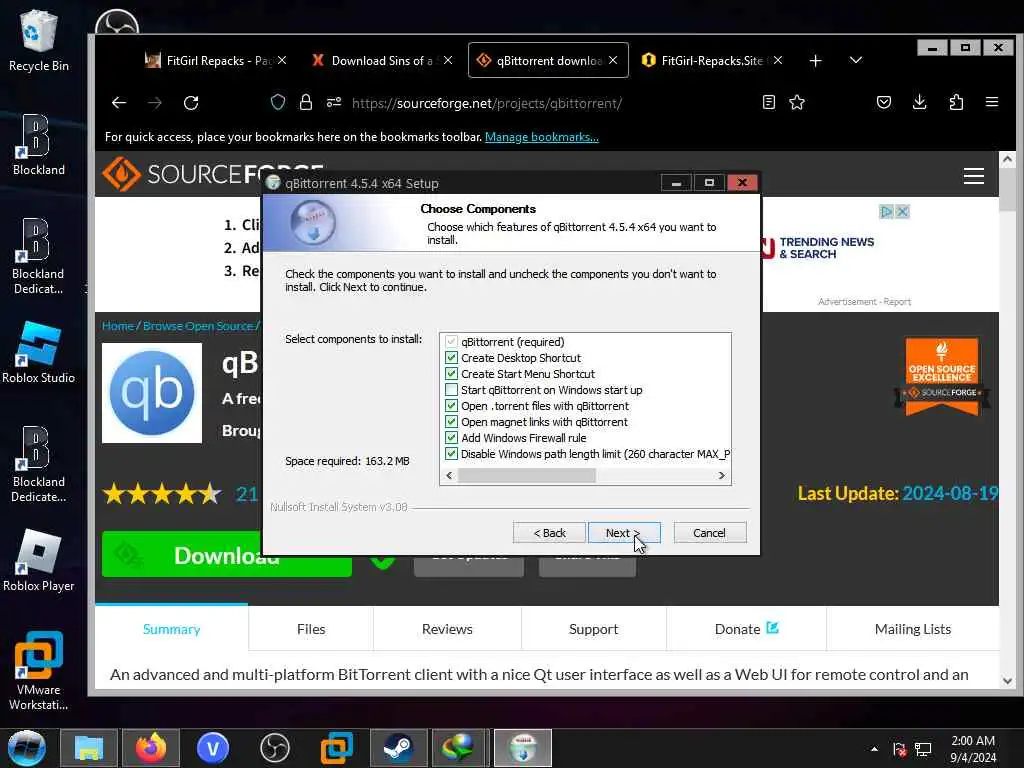Close the qBittorrent download tab
Image resolution: width=1024 pixels, height=768 pixels.
(x=613, y=60)
